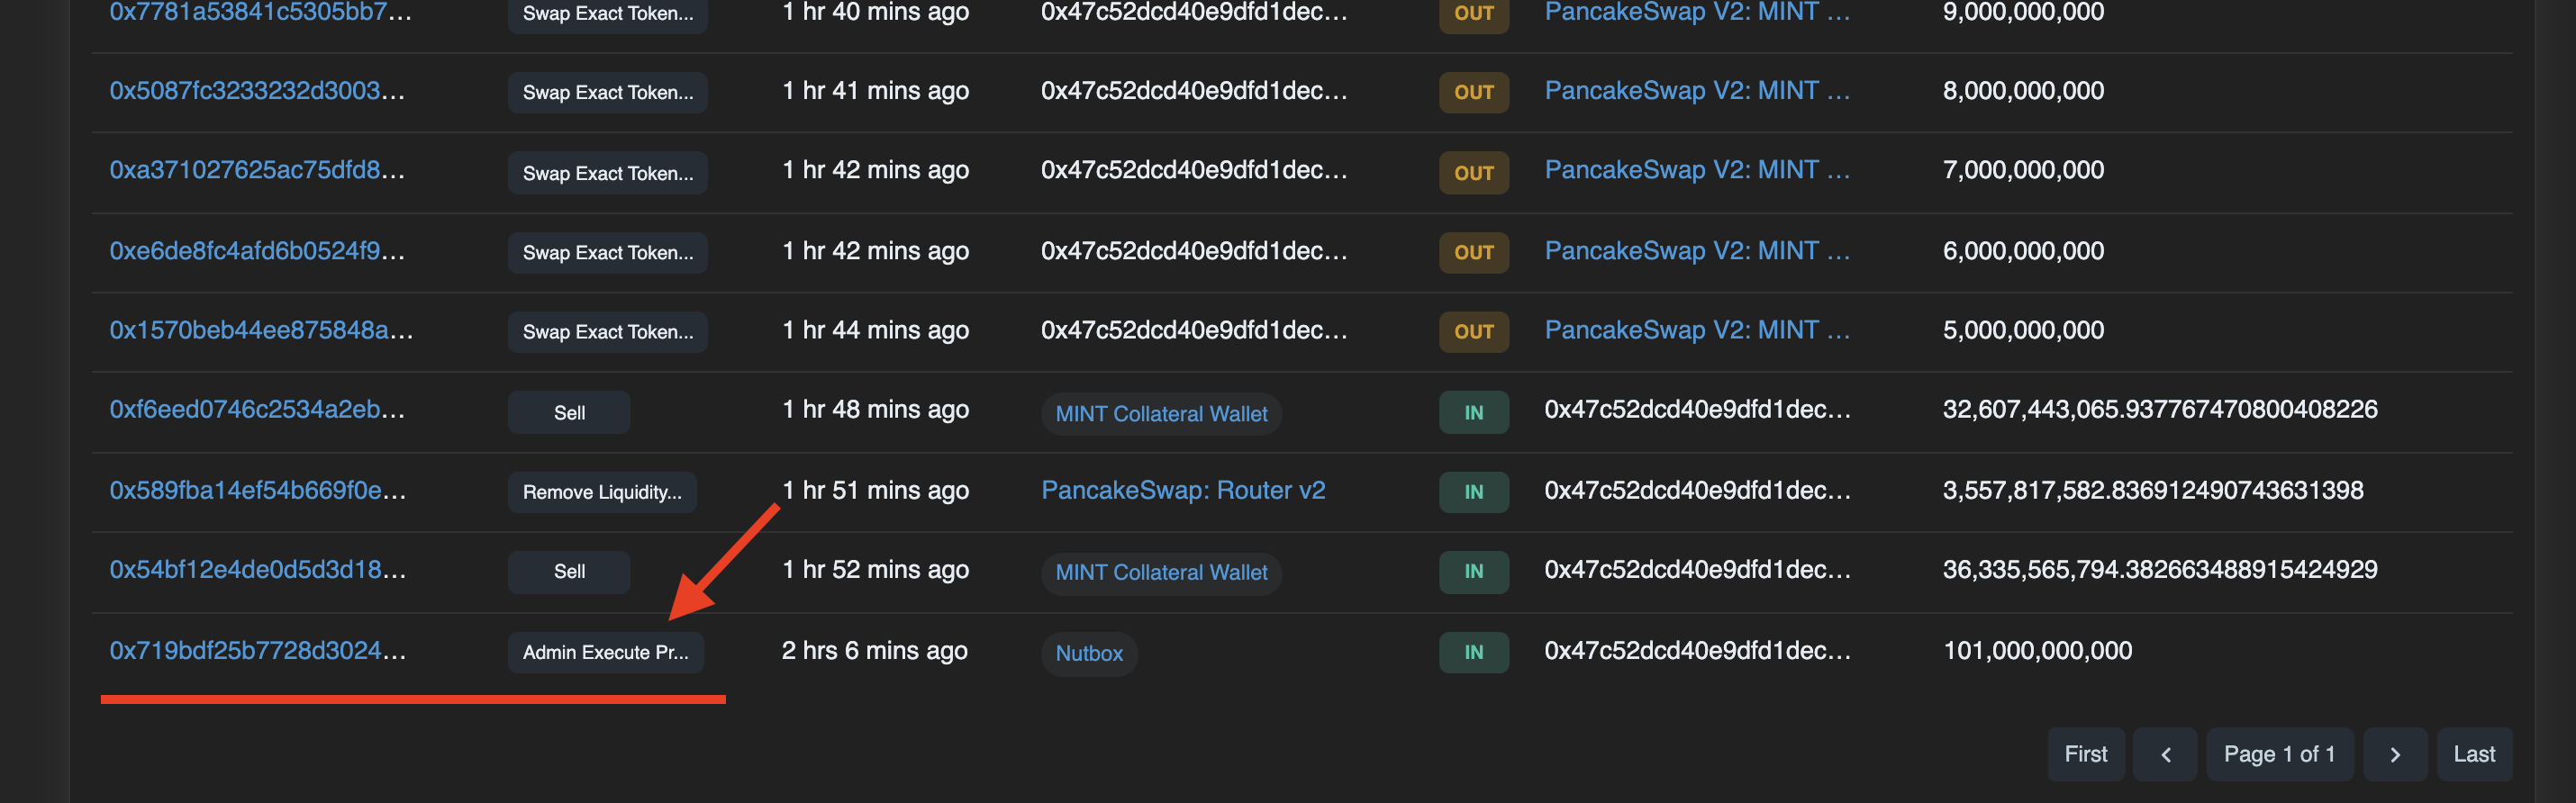Go to previous page using left chevron

coord(2165,754)
